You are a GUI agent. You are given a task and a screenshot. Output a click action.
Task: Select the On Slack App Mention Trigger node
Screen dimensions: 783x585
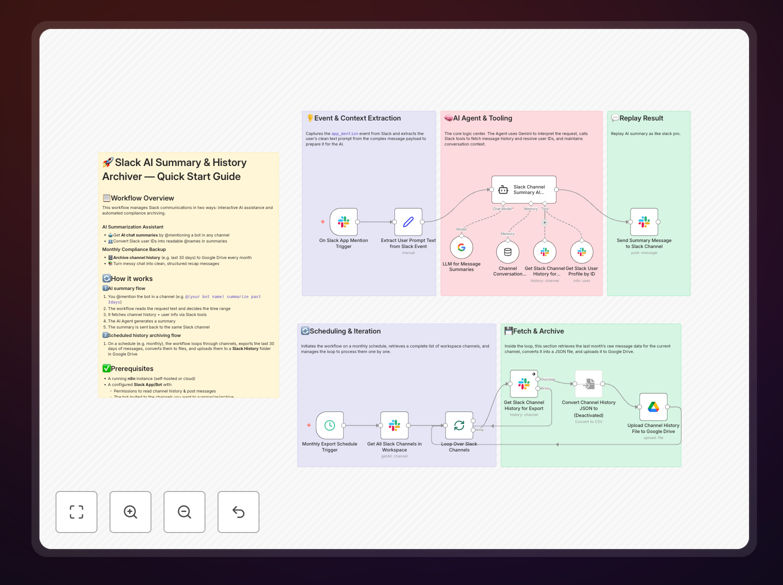click(344, 222)
